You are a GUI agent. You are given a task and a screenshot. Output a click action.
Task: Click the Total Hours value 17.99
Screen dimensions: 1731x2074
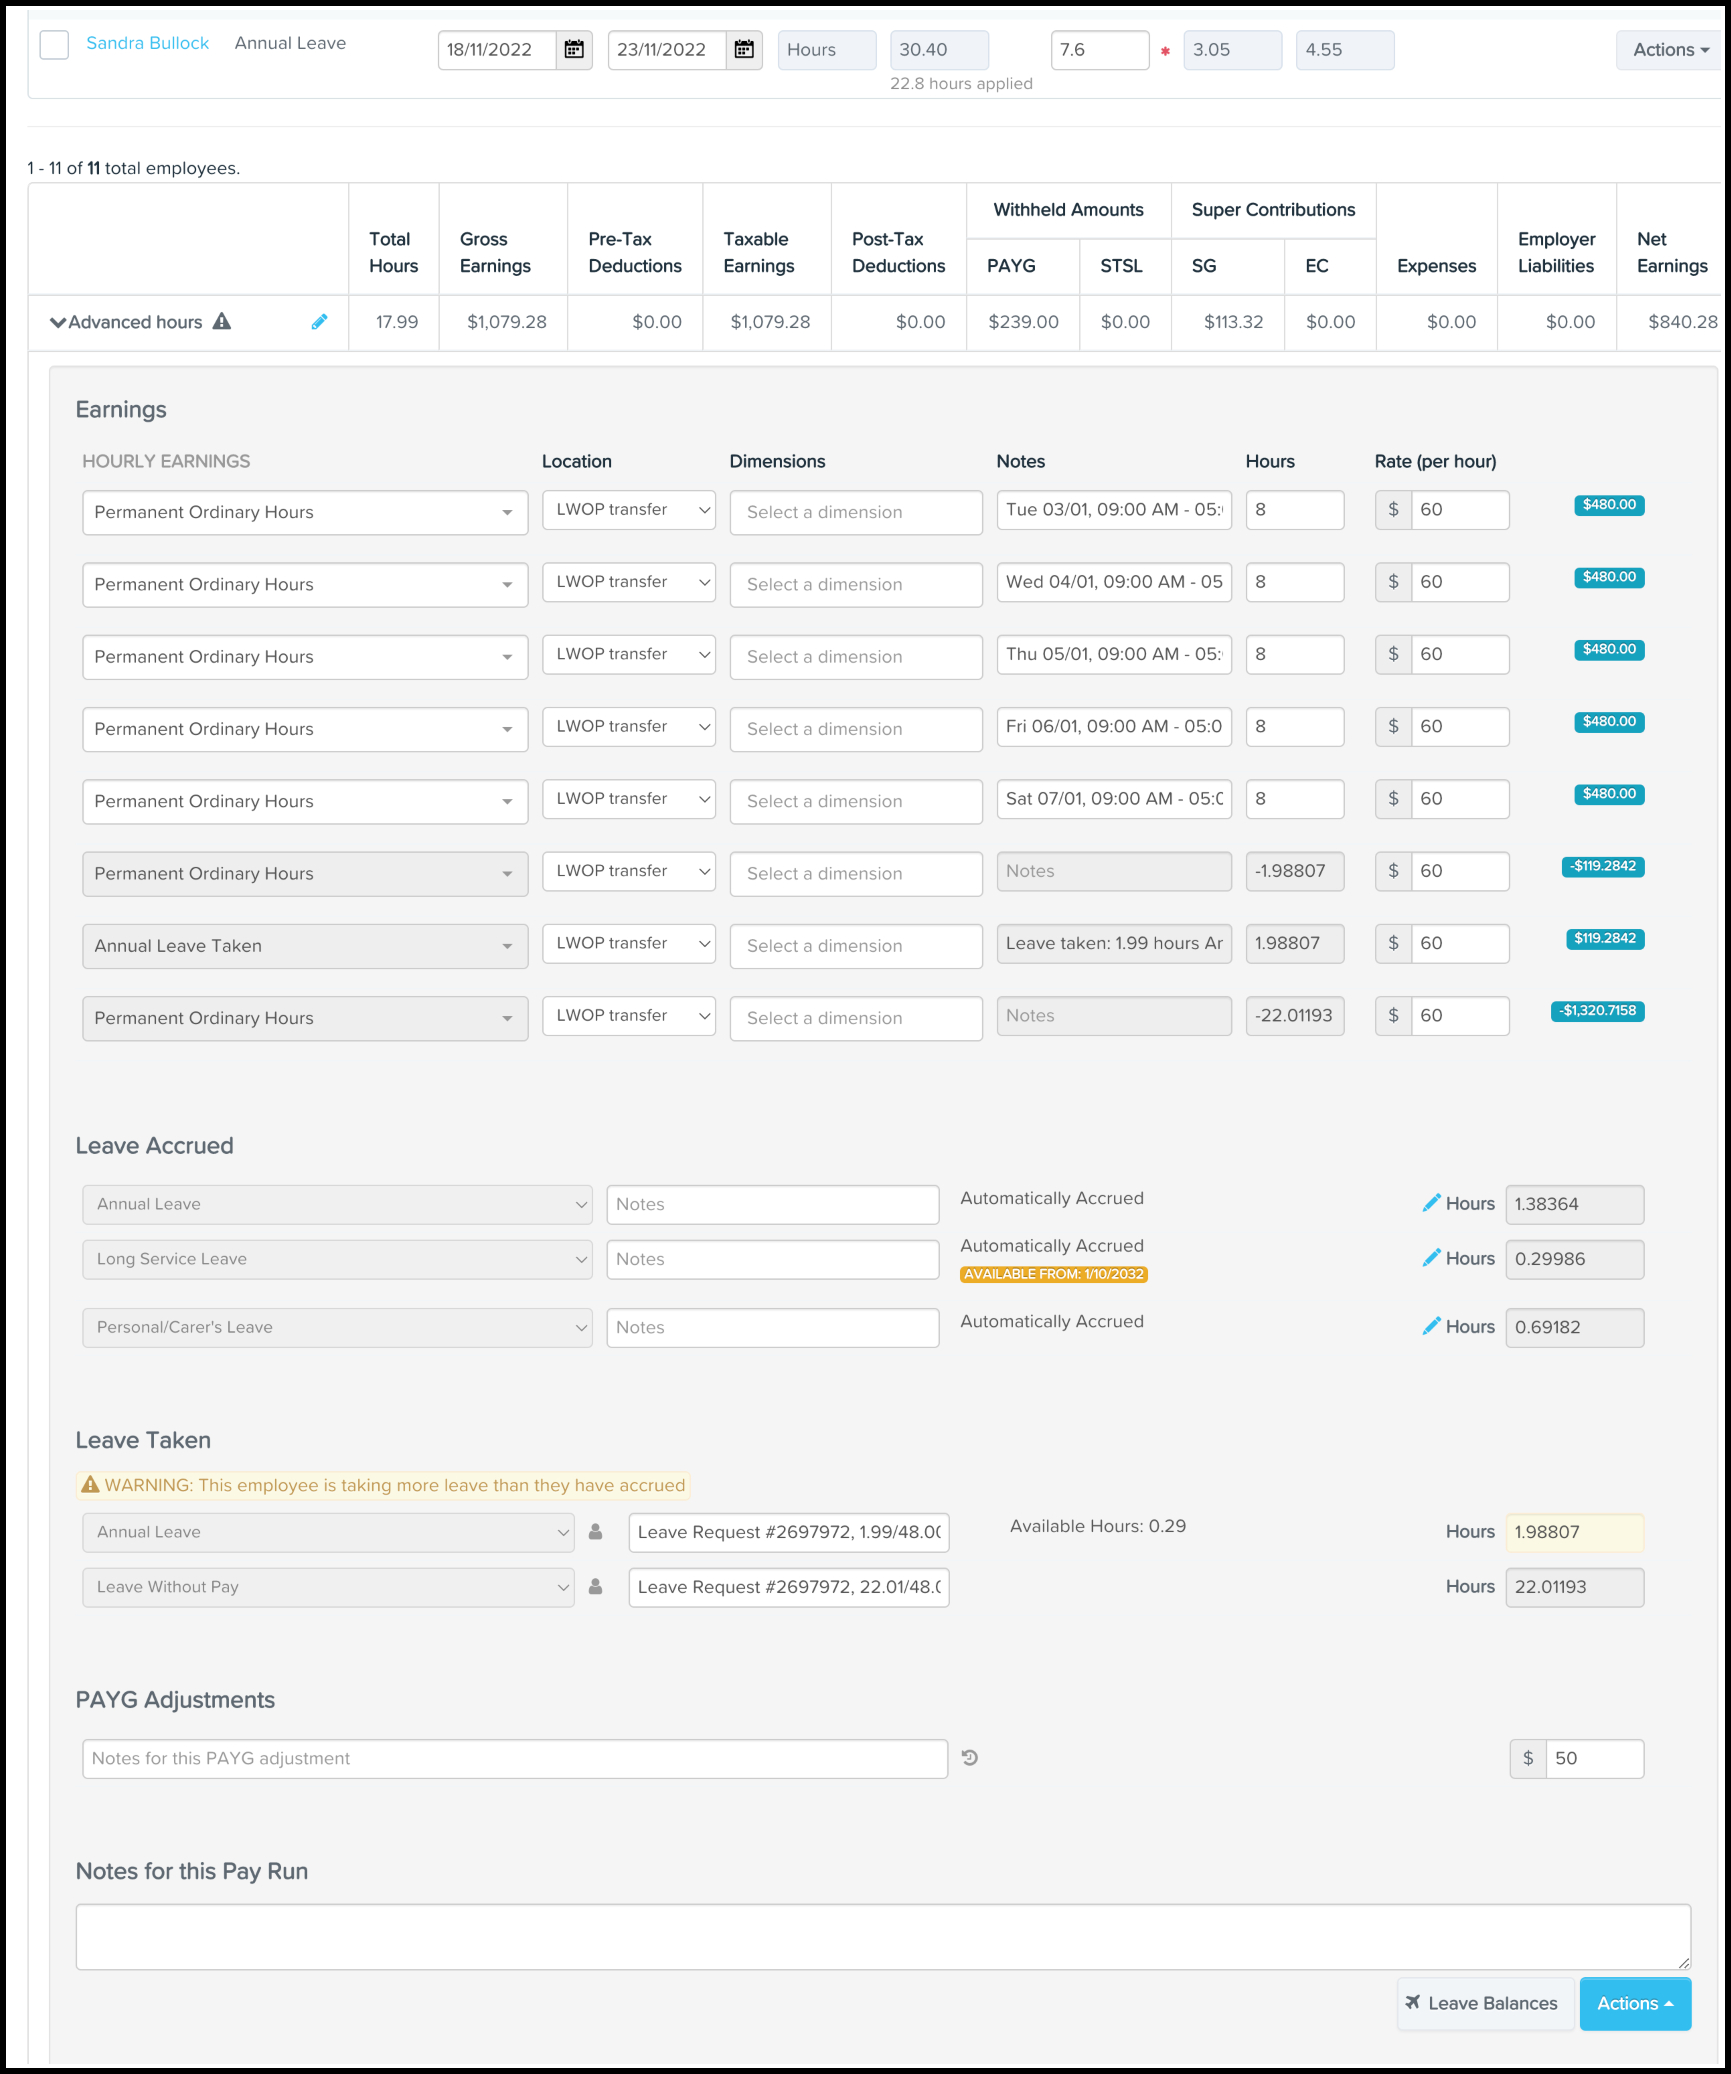coord(397,322)
